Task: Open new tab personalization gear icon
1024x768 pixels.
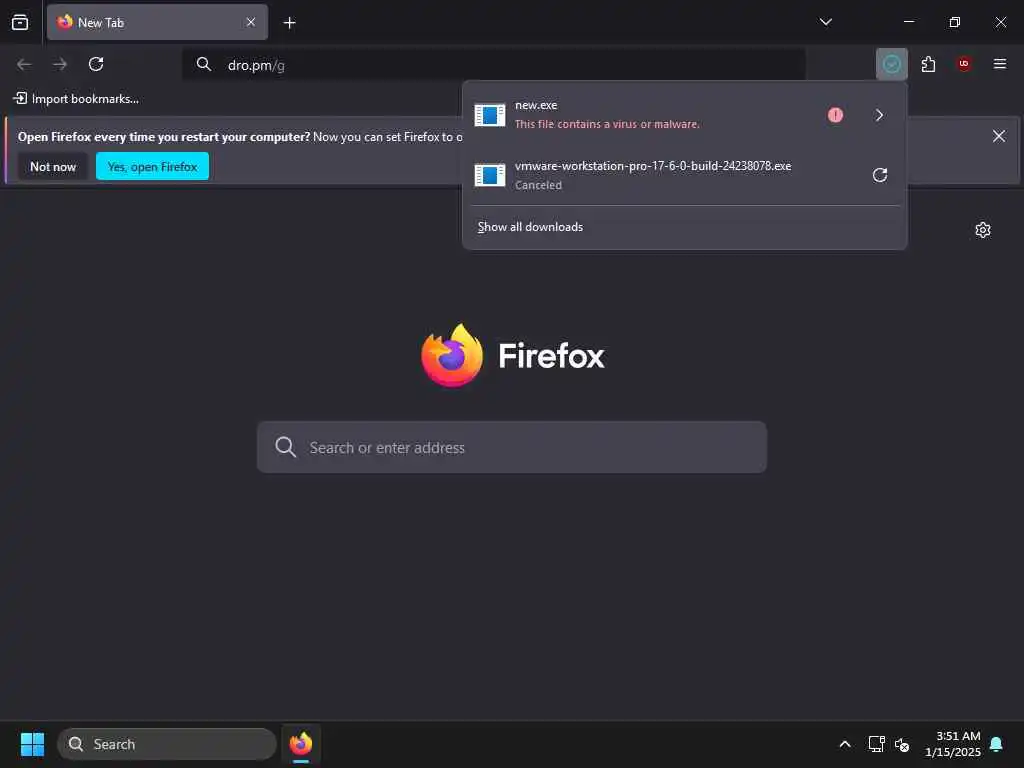Action: pos(983,230)
